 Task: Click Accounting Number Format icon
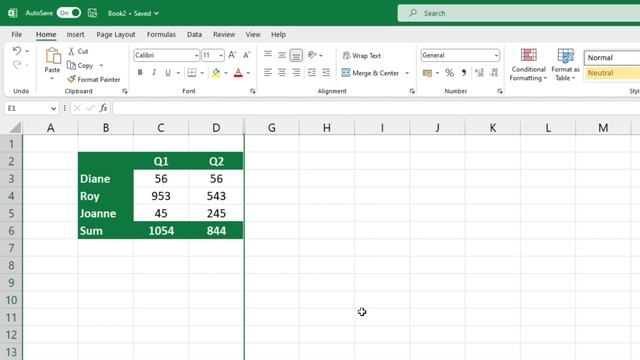click(427, 73)
